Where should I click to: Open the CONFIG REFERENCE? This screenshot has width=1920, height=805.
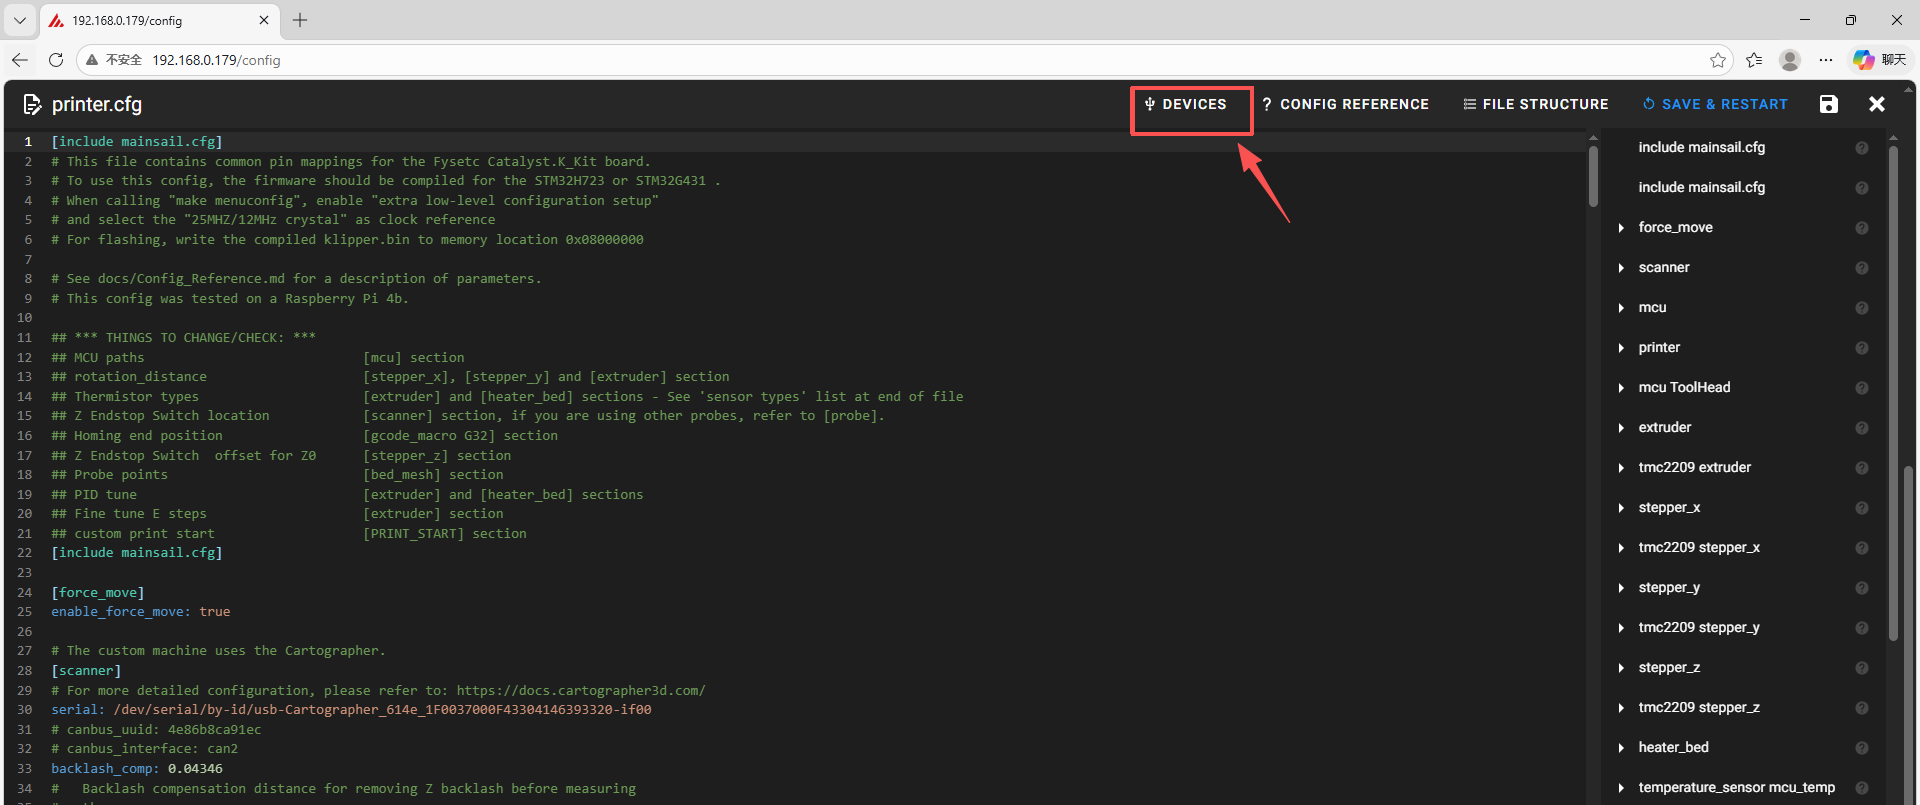point(1345,104)
